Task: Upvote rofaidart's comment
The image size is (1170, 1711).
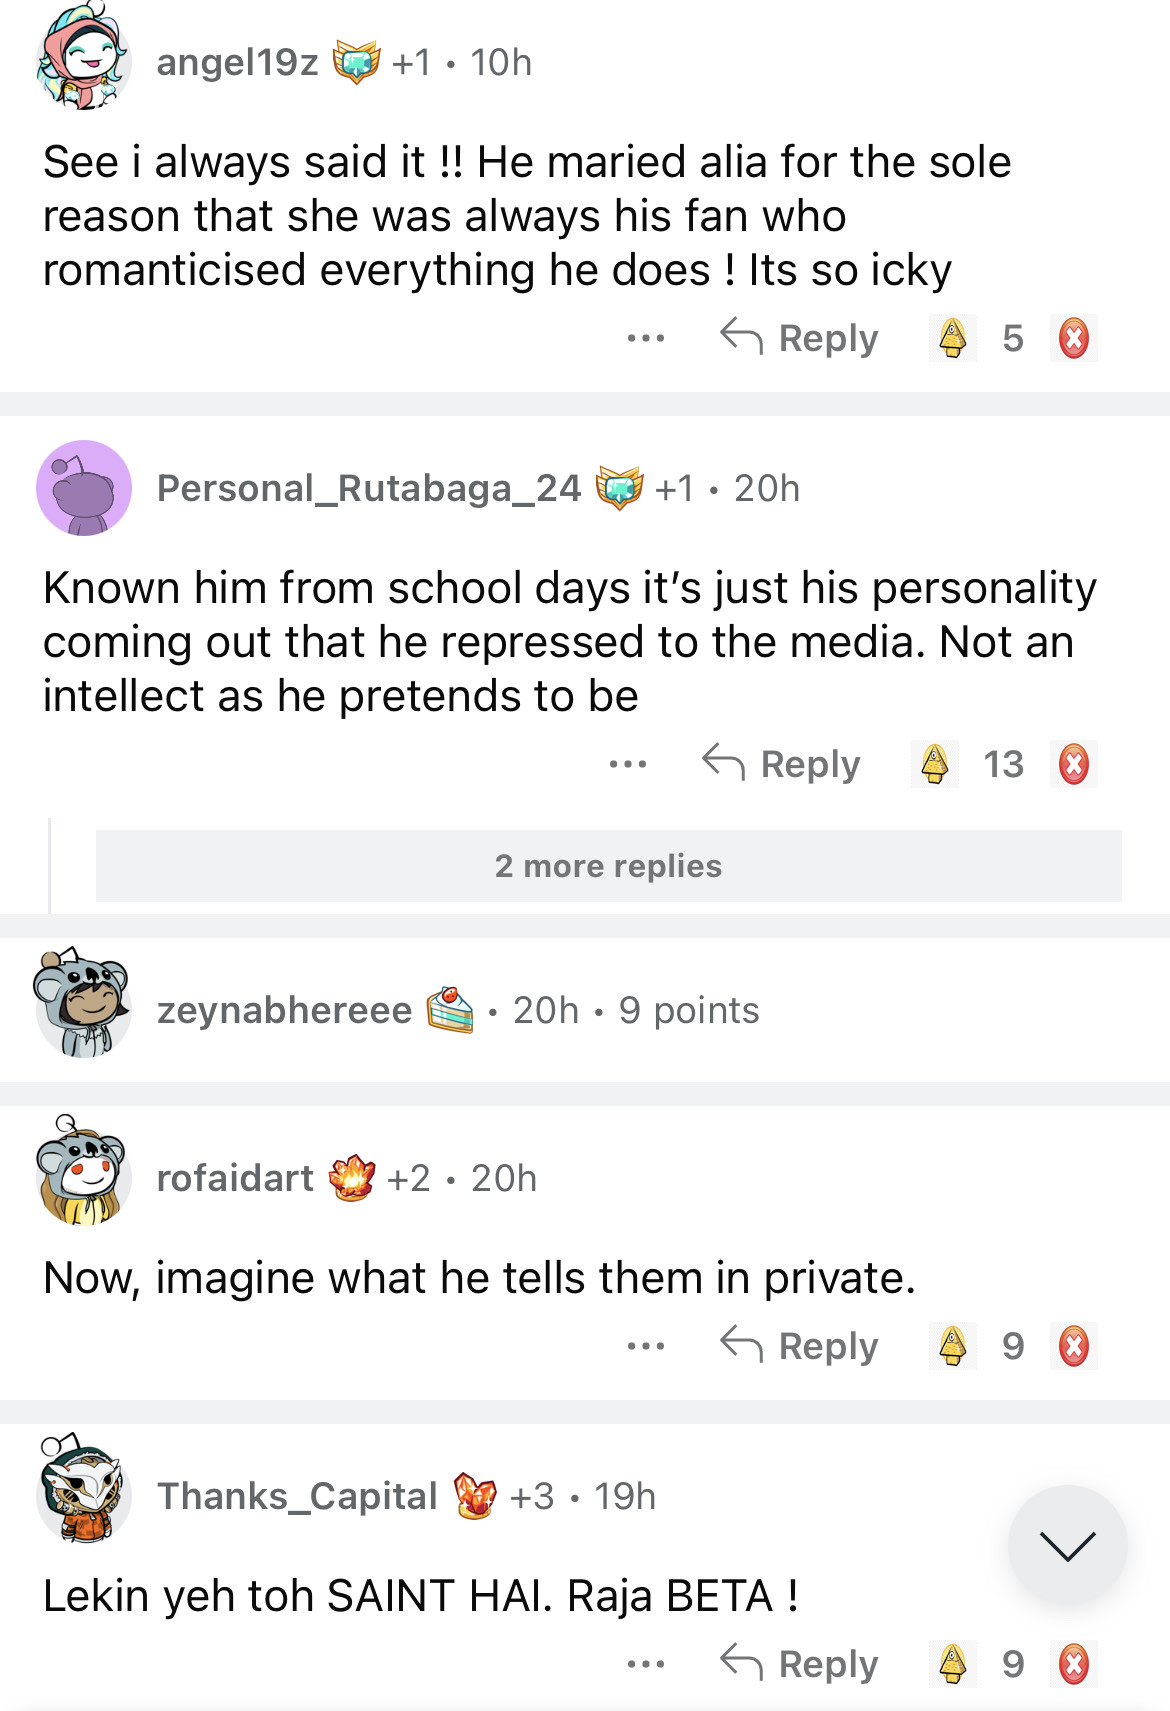Action: point(952,1346)
